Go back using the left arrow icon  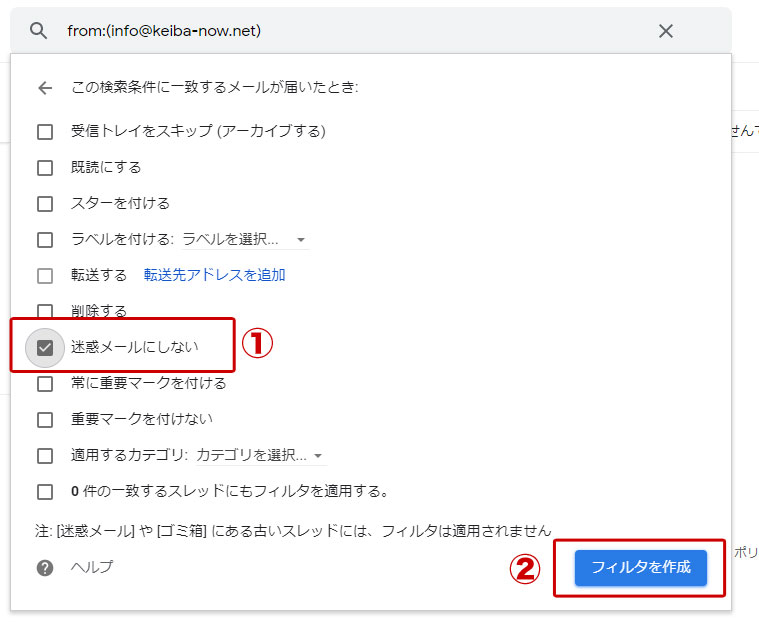pyautogui.click(x=45, y=88)
